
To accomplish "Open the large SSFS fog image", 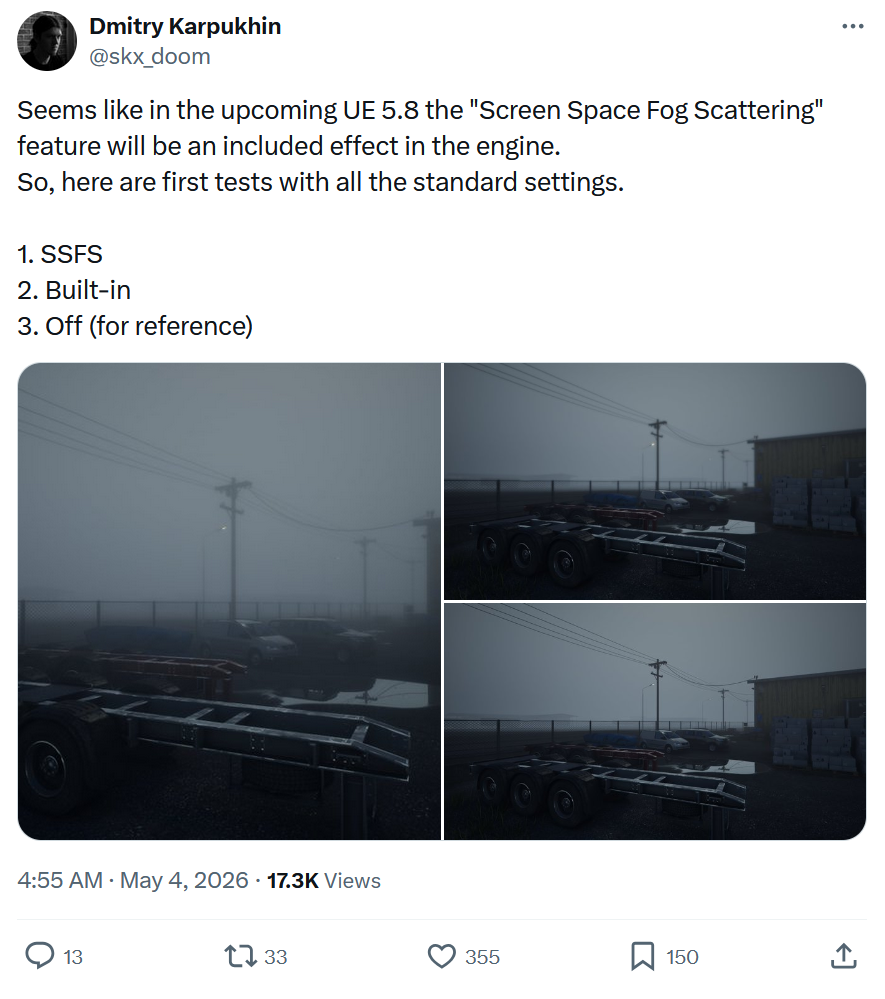I will pos(229,601).
